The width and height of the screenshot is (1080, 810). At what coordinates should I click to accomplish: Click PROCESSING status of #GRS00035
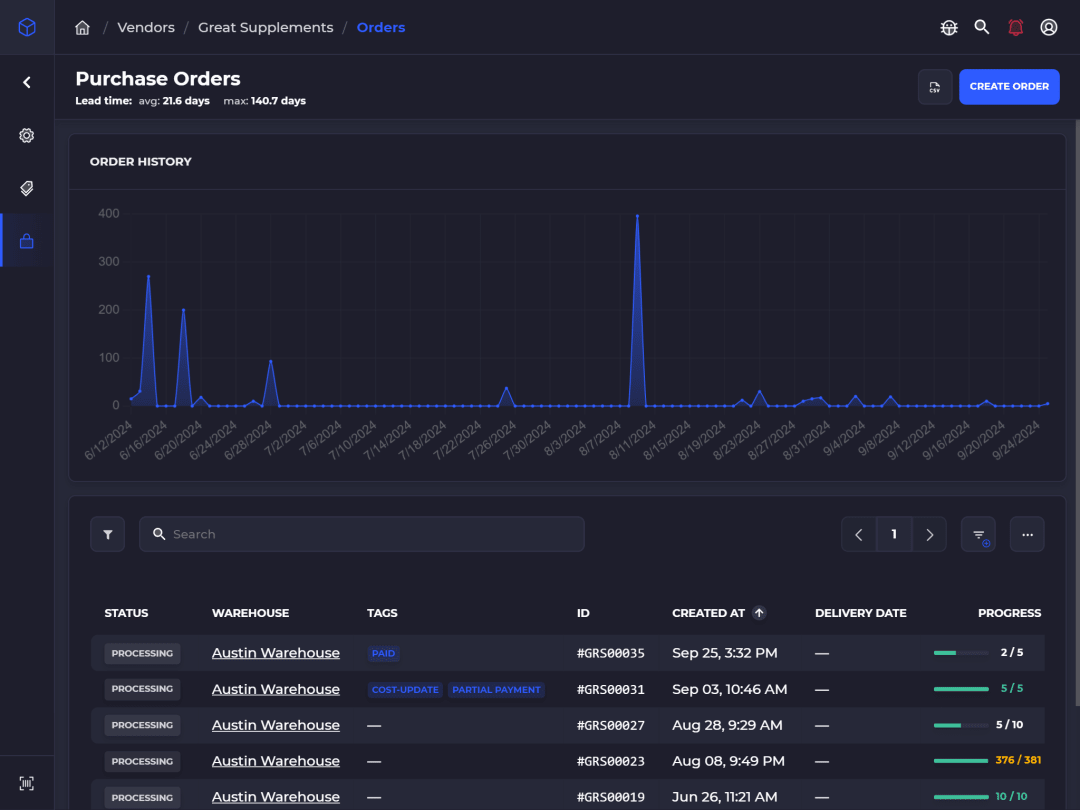[143, 654]
